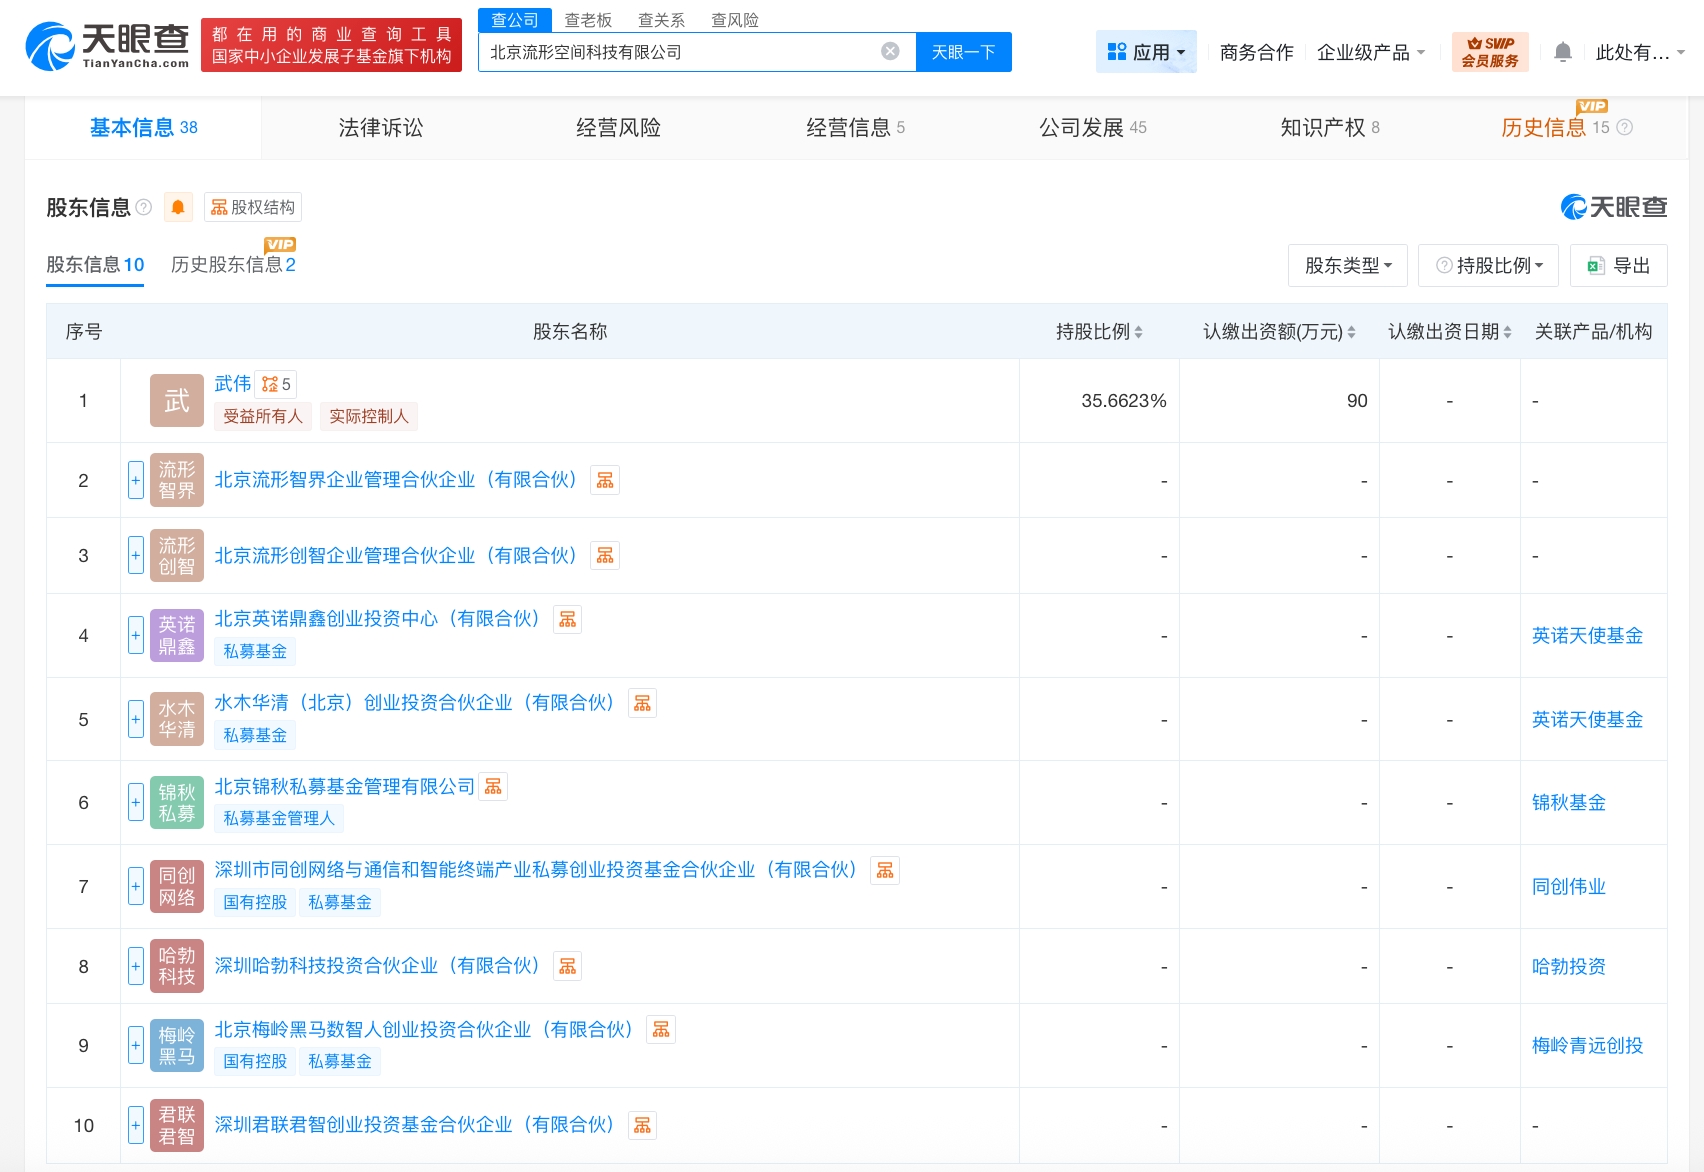This screenshot has width=1704, height=1172.
Task: Click the subscribe bell icon next to 股东信息
Action: tap(178, 207)
